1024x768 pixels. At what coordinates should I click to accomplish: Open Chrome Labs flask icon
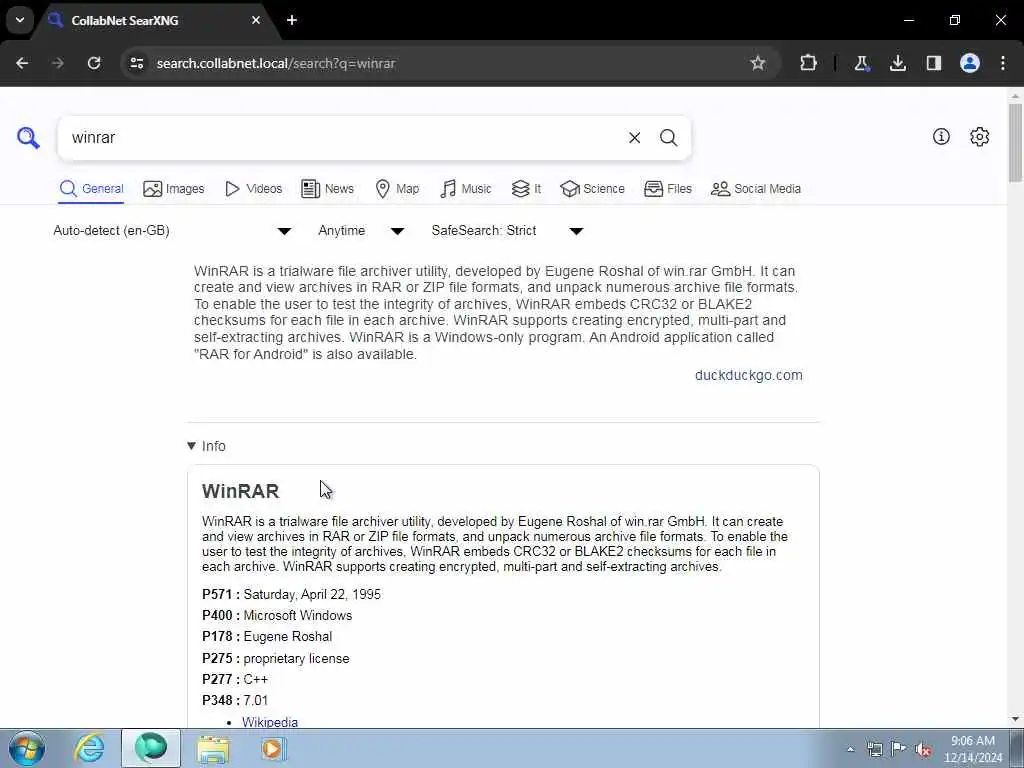coord(861,63)
